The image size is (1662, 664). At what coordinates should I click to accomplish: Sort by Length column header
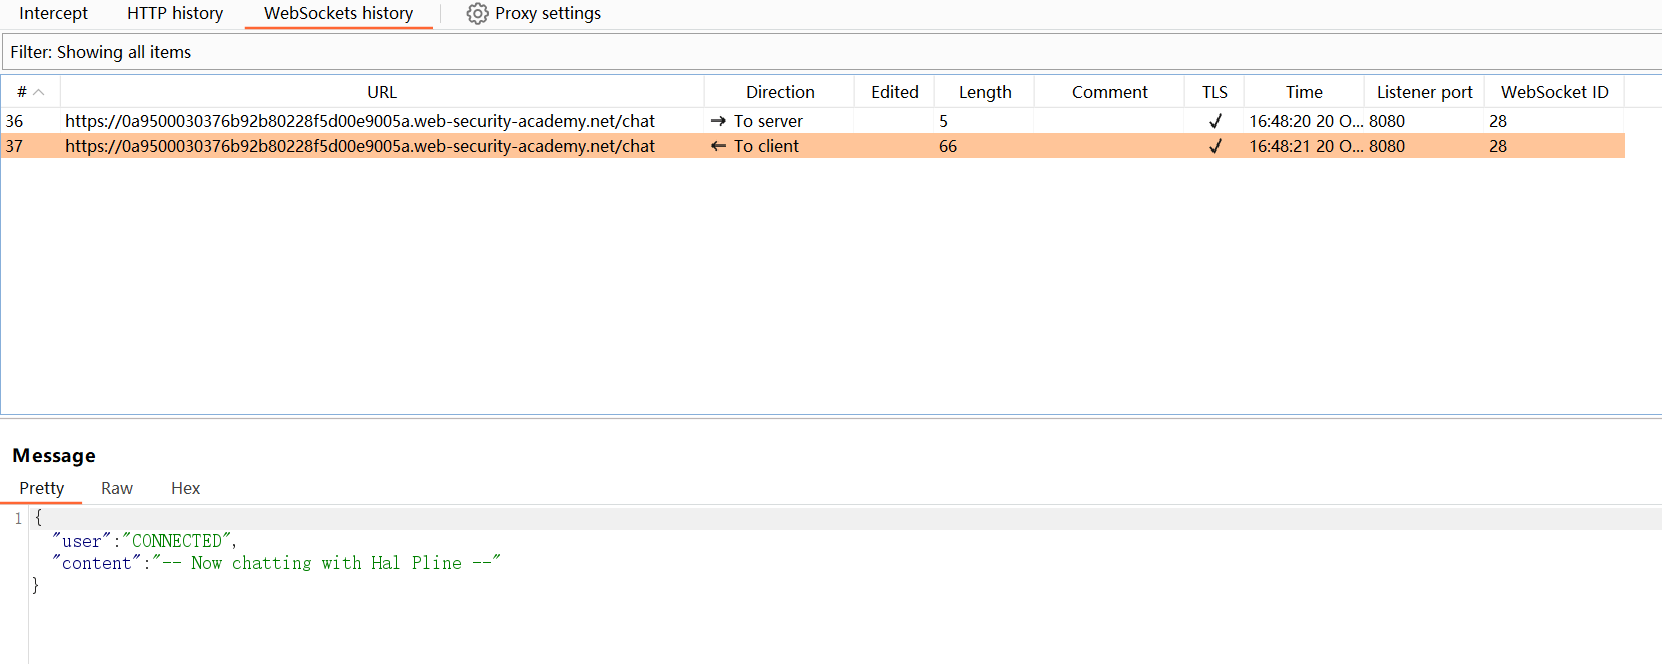coord(985,92)
